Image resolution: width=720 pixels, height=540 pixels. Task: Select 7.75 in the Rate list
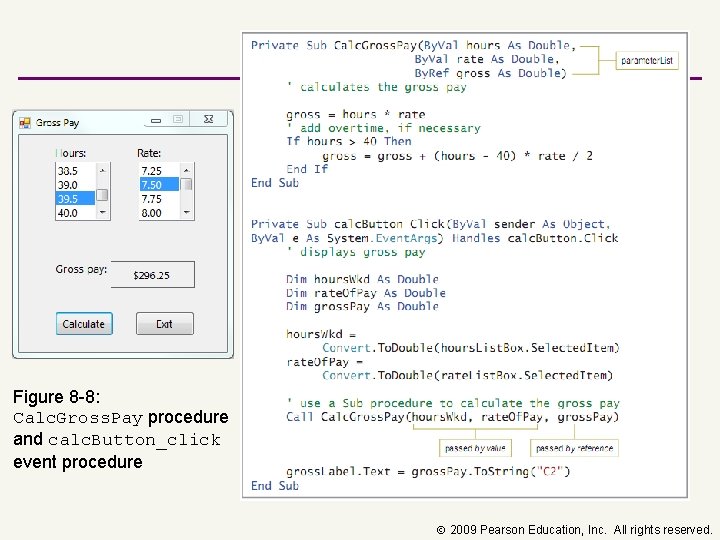(159, 199)
